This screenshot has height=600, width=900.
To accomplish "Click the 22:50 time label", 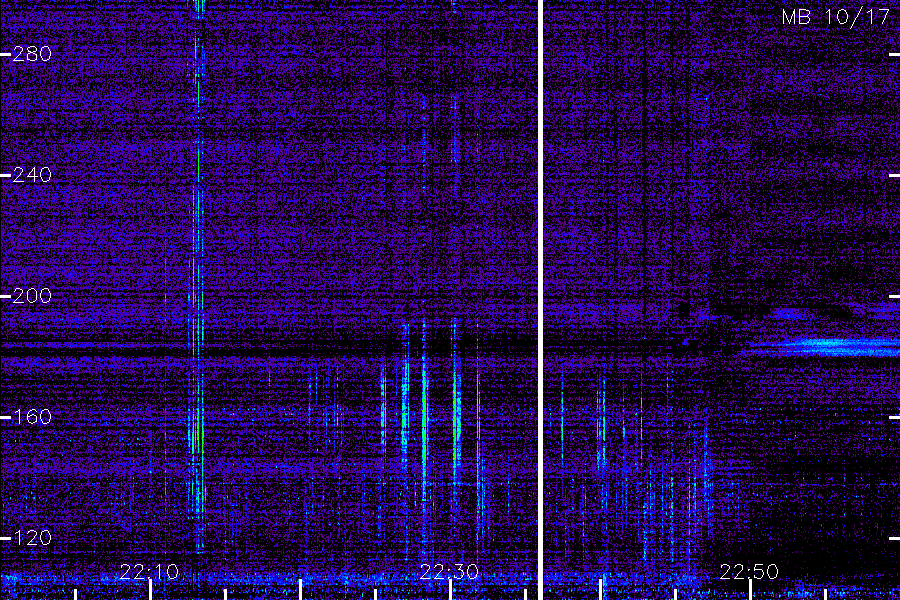I will (749, 572).
